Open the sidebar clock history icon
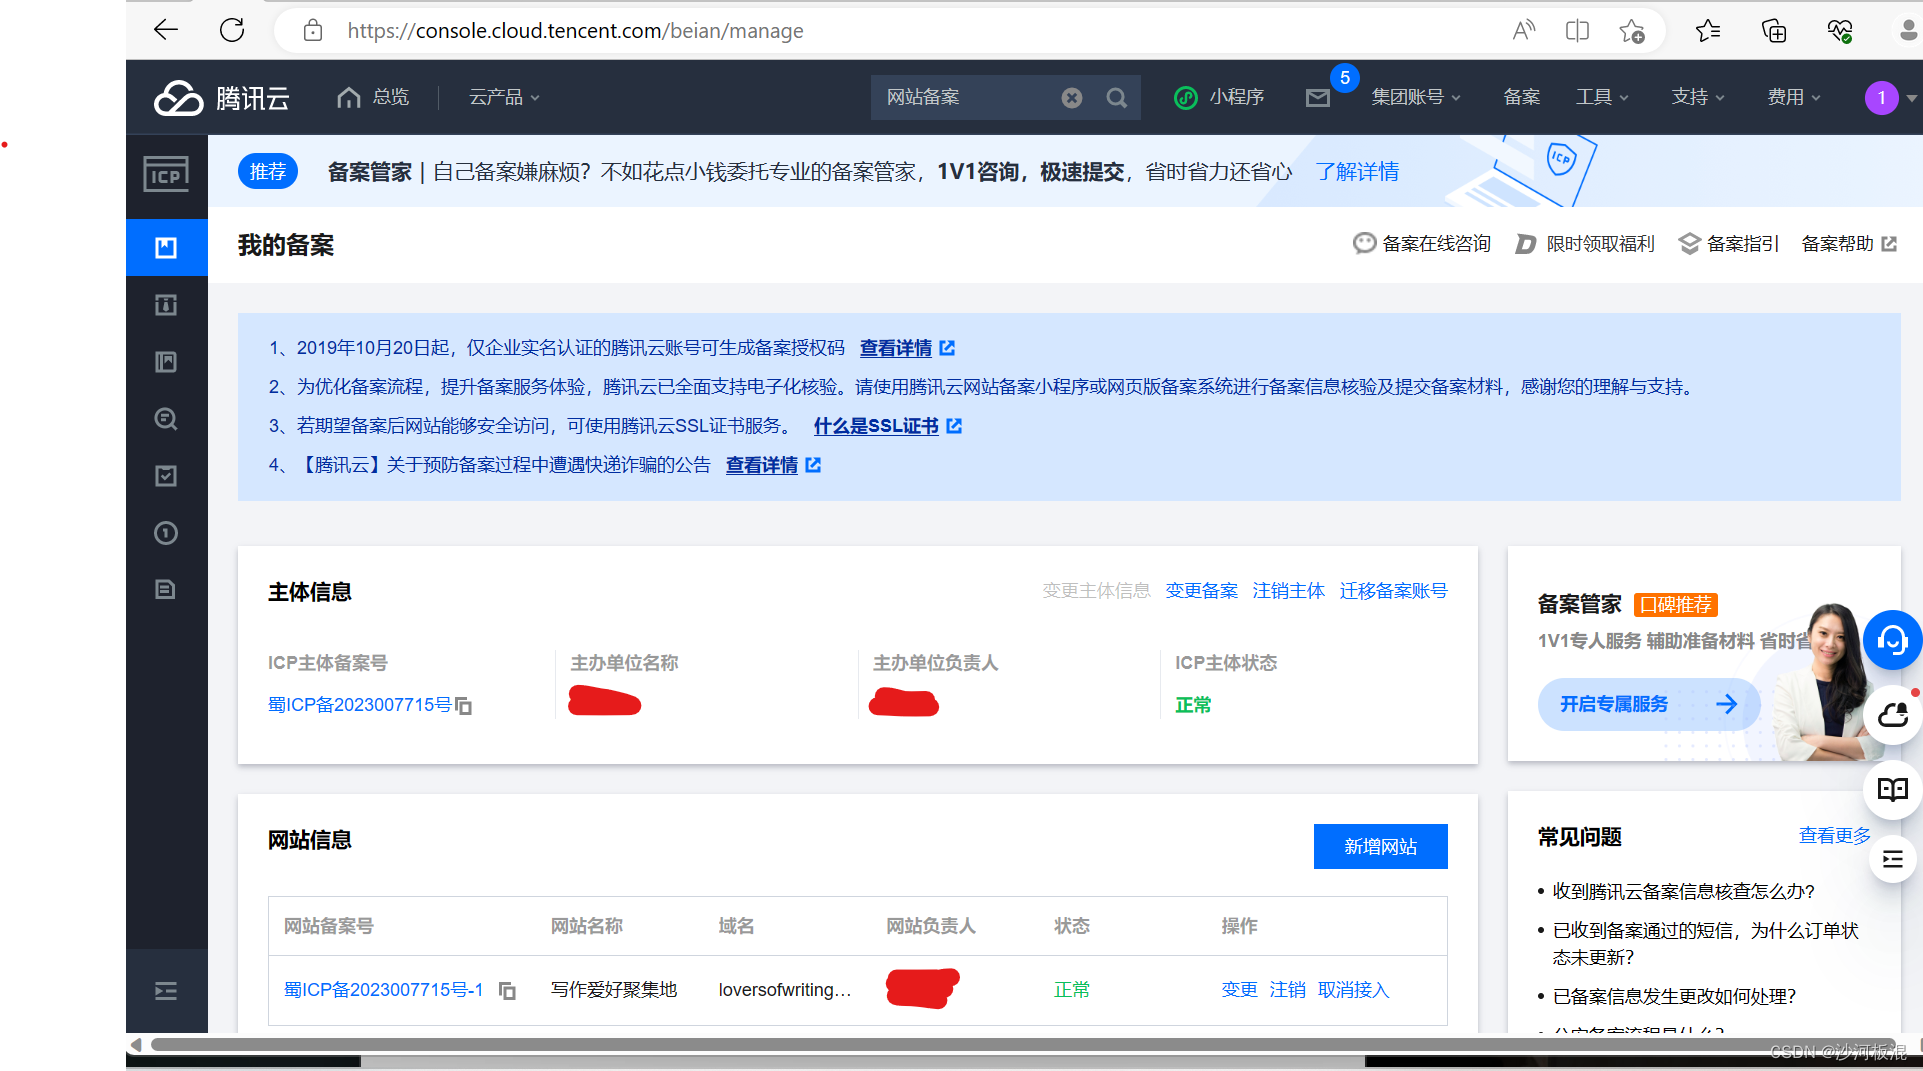Screen dimensions: 1923x1071 166,533
